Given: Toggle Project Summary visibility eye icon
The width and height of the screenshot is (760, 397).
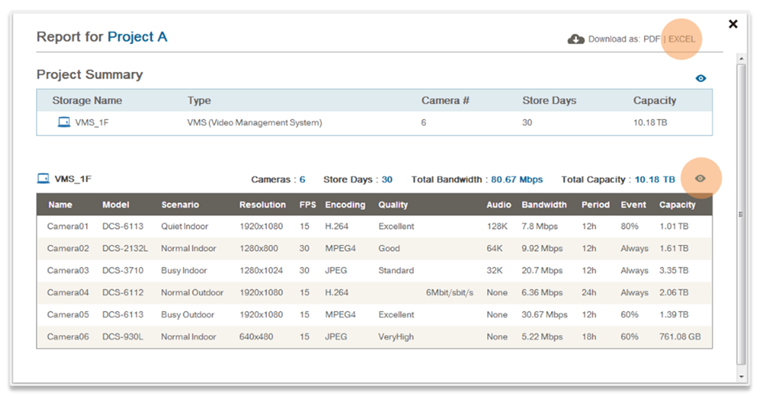Looking at the screenshot, I should (x=701, y=78).
